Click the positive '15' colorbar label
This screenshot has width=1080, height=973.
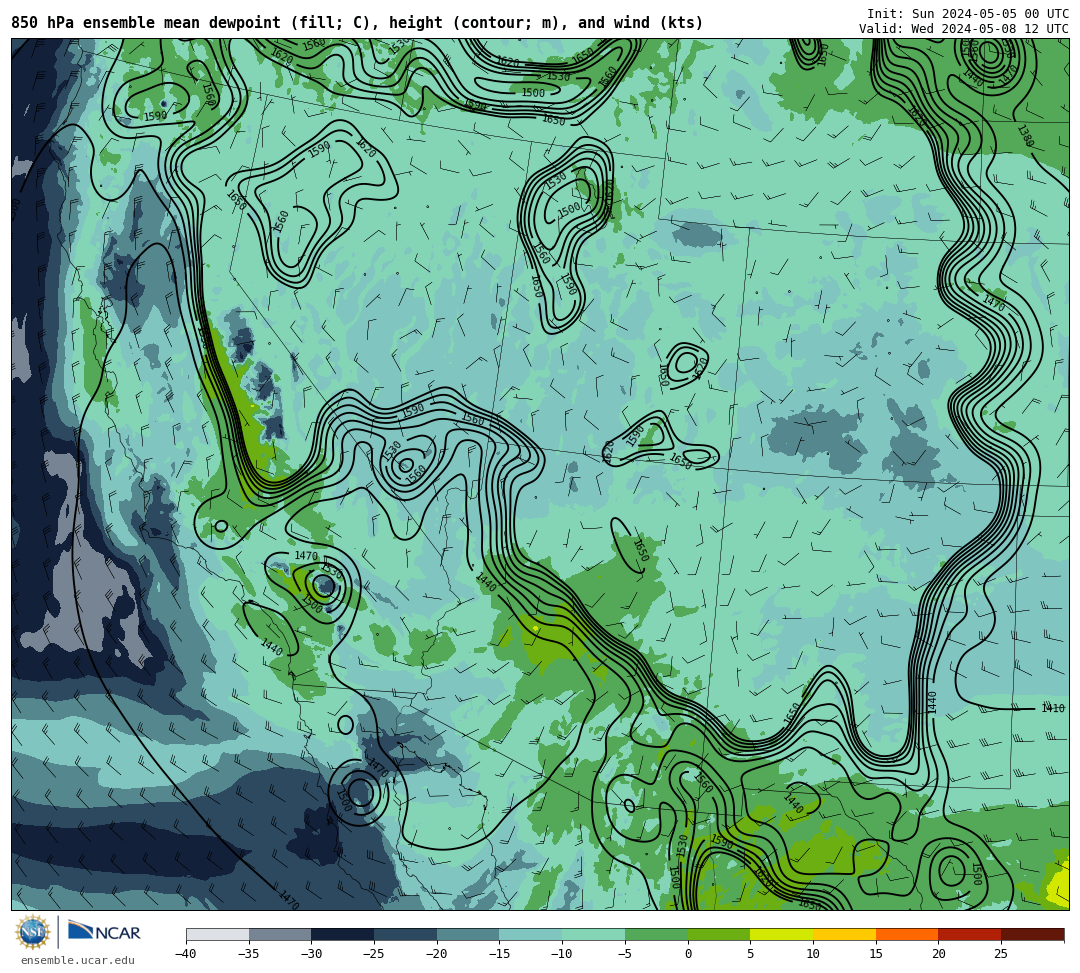click(875, 954)
